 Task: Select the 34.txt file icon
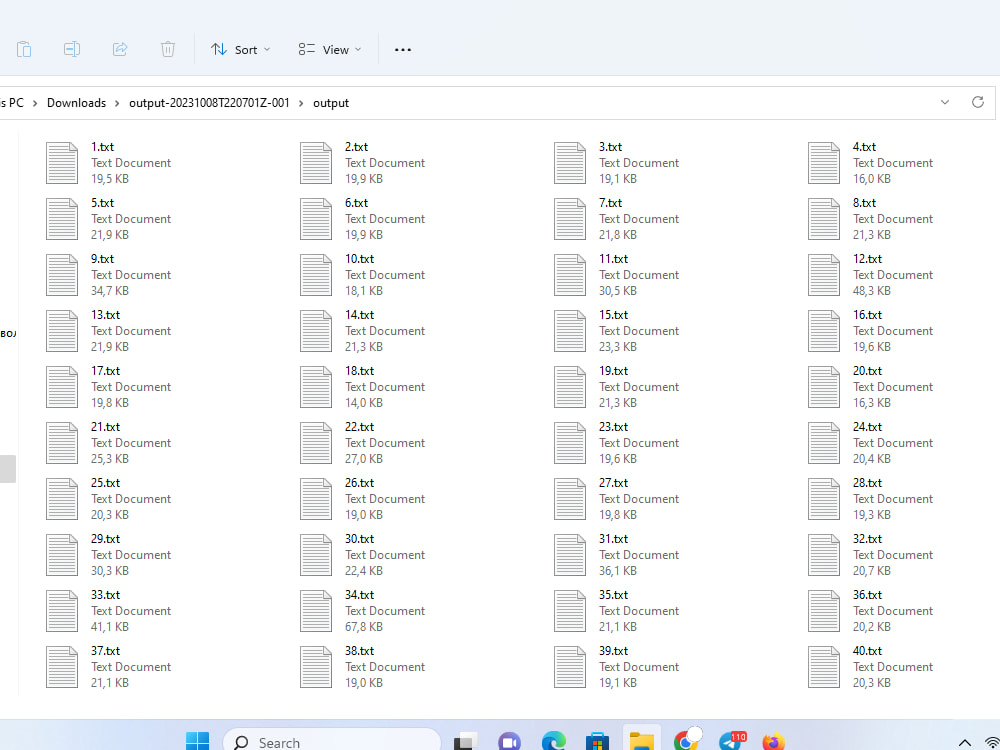coord(316,612)
